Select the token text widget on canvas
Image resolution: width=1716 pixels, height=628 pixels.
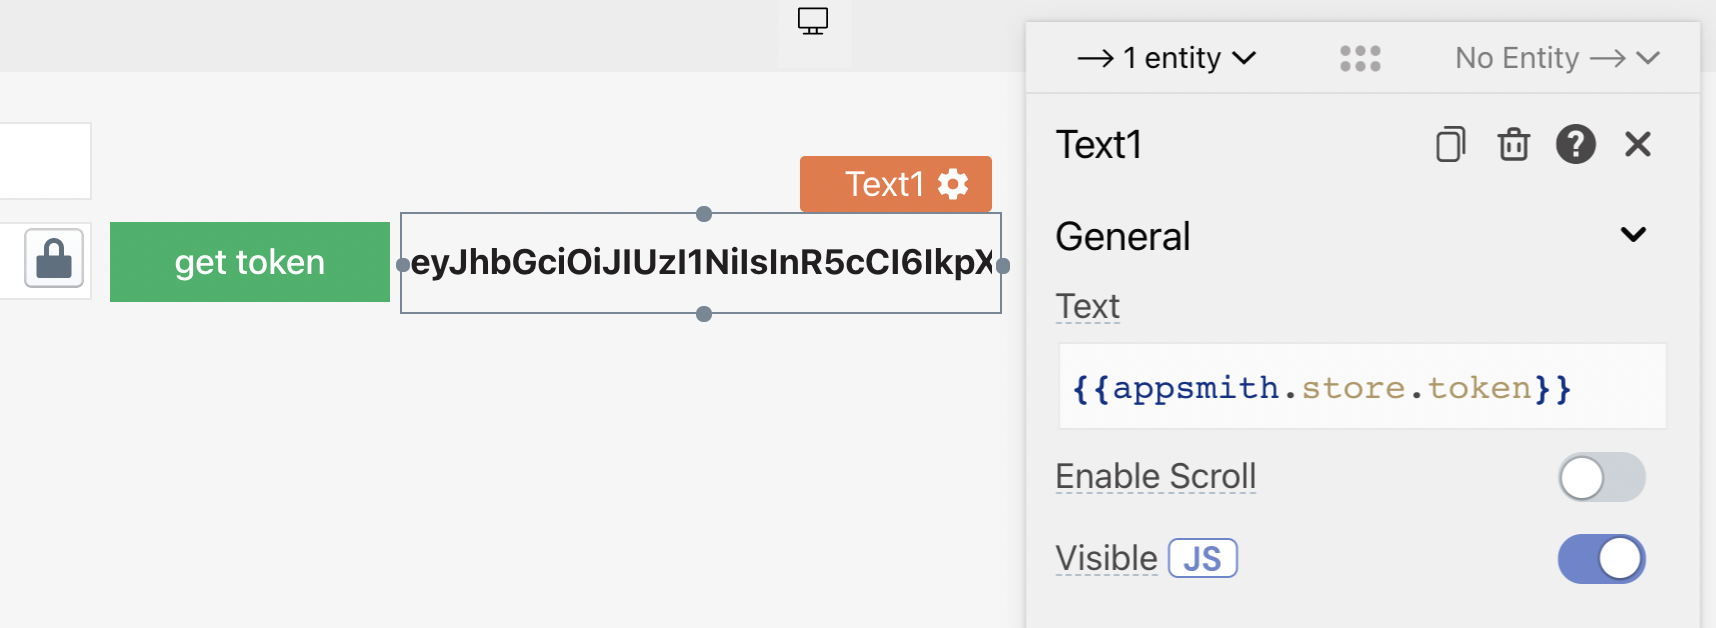(x=700, y=263)
